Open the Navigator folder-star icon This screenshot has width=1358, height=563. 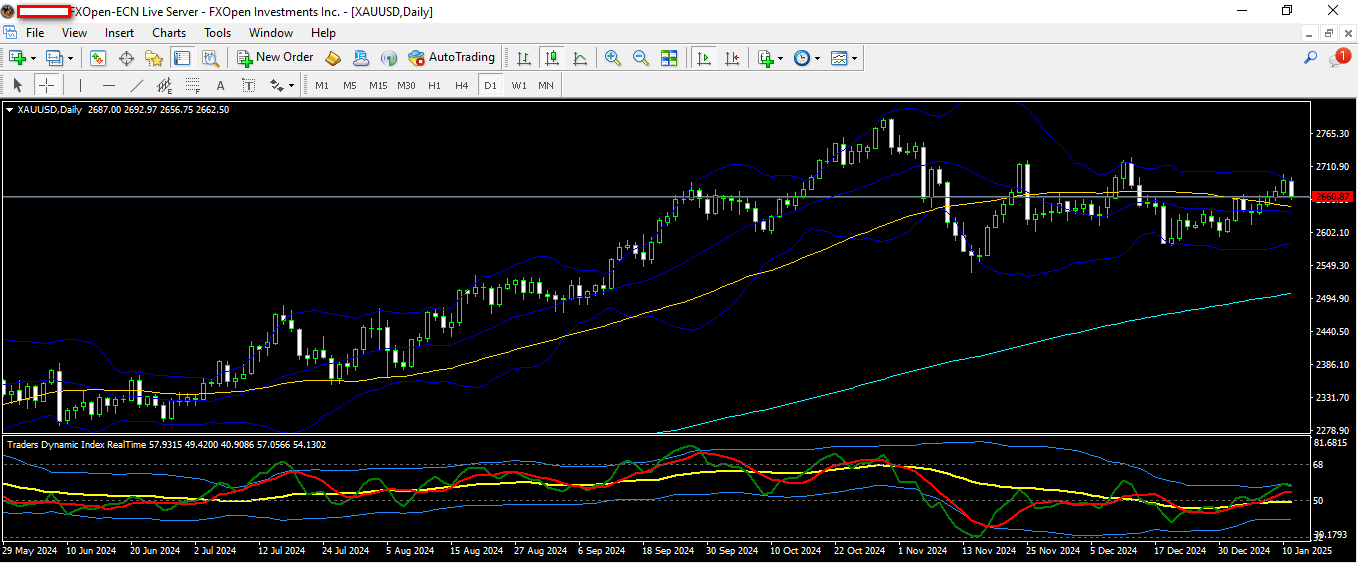(154, 58)
